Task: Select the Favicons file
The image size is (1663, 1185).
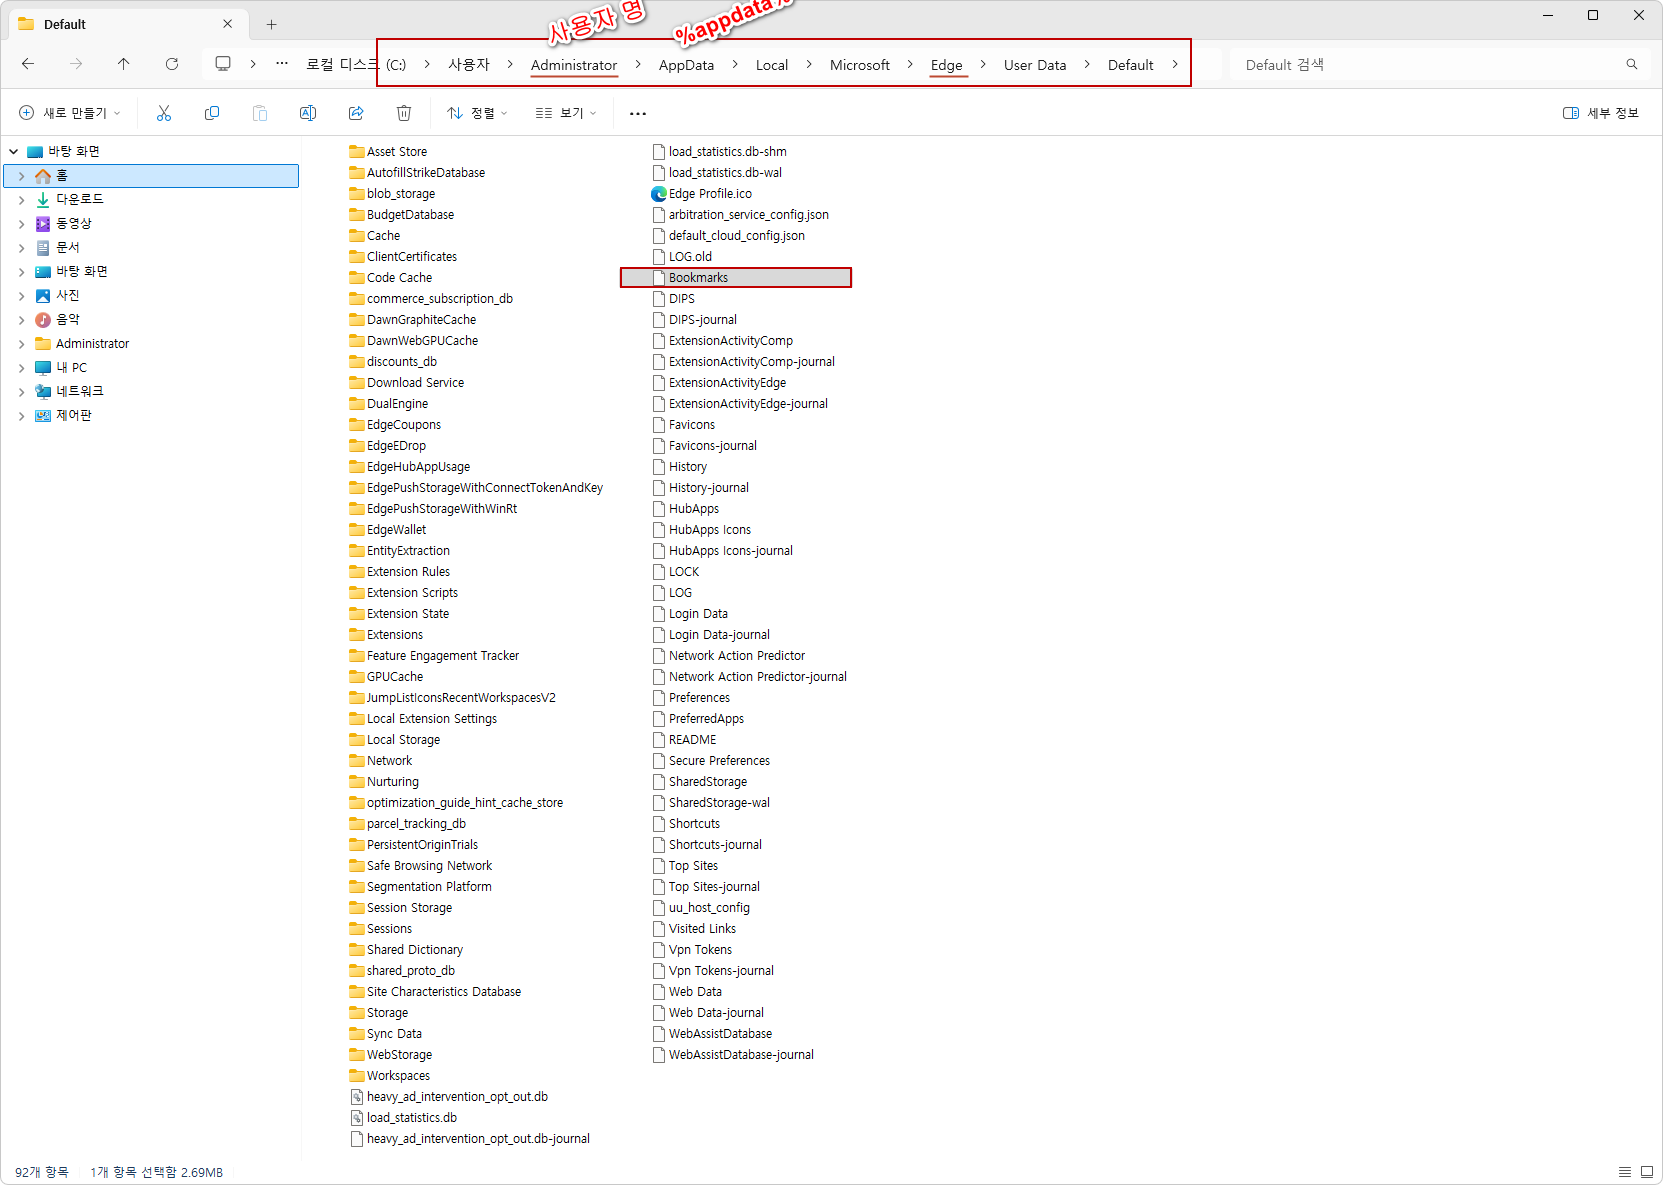Action: point(684,425)
